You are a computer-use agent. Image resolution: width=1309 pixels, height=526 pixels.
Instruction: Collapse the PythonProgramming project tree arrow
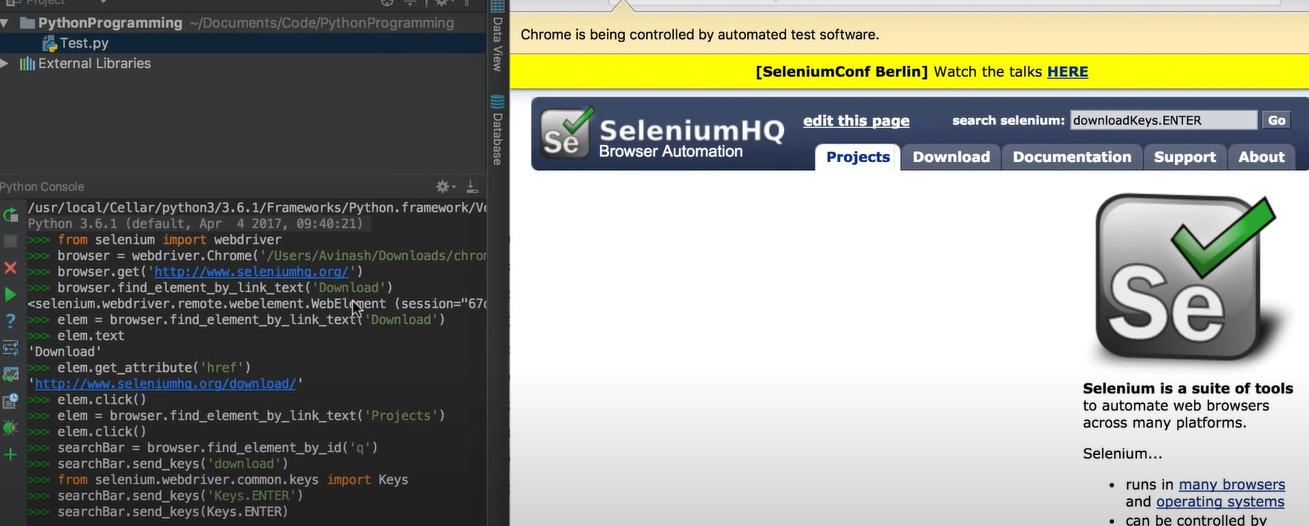pos(6,23)
